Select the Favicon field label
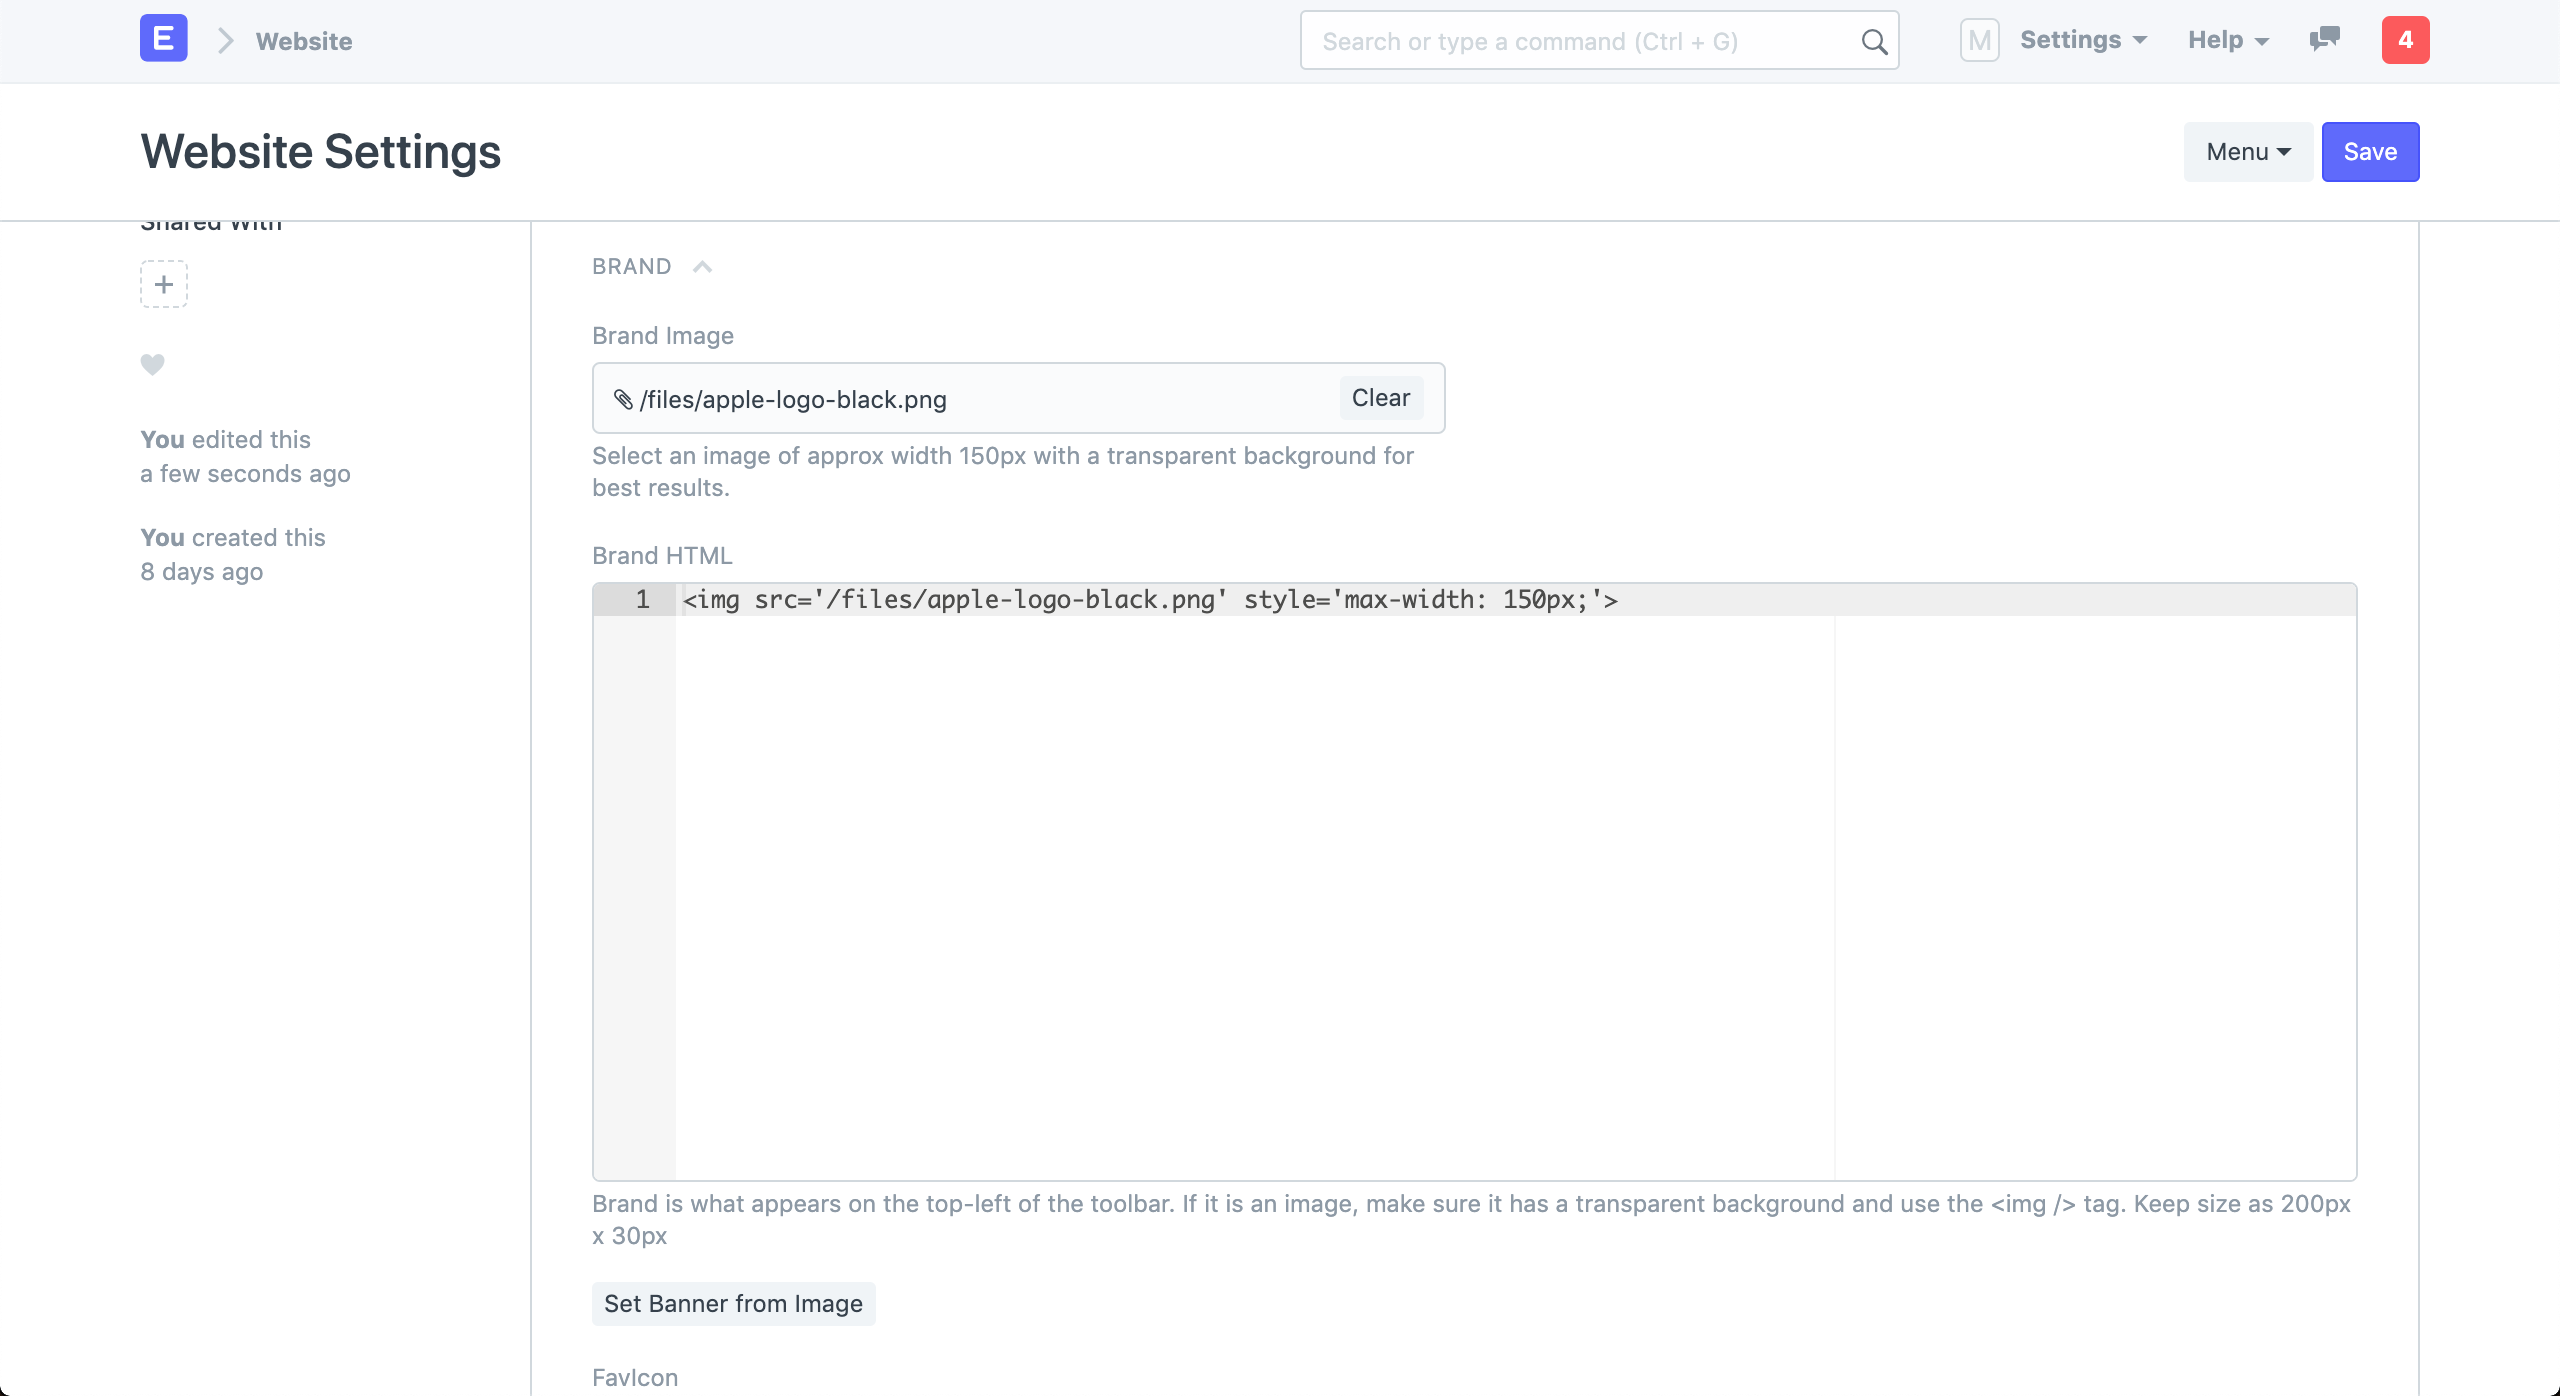 coord(634,1377)
